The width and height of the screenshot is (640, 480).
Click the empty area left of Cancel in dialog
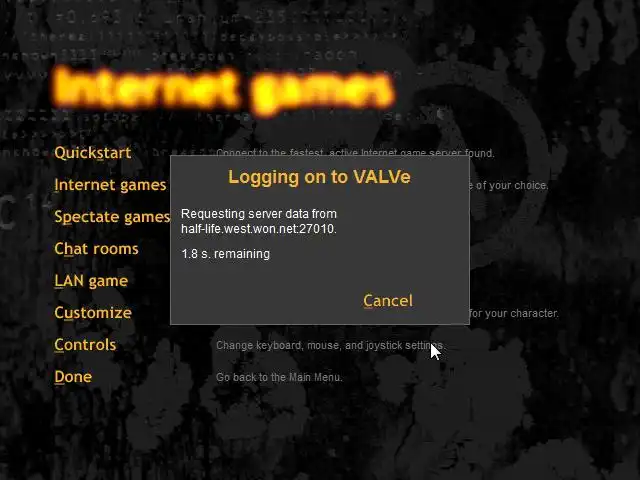(x=265, y=301)
